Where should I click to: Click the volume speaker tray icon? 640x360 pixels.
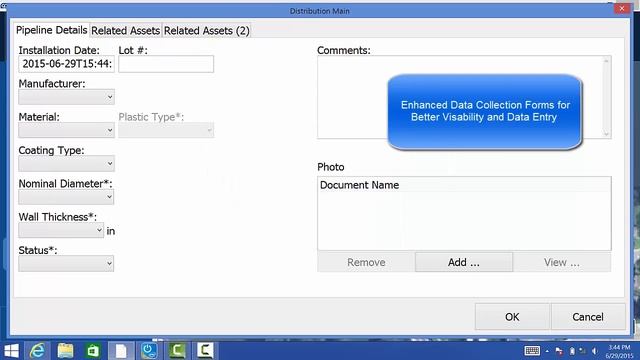tap(595, 351)
